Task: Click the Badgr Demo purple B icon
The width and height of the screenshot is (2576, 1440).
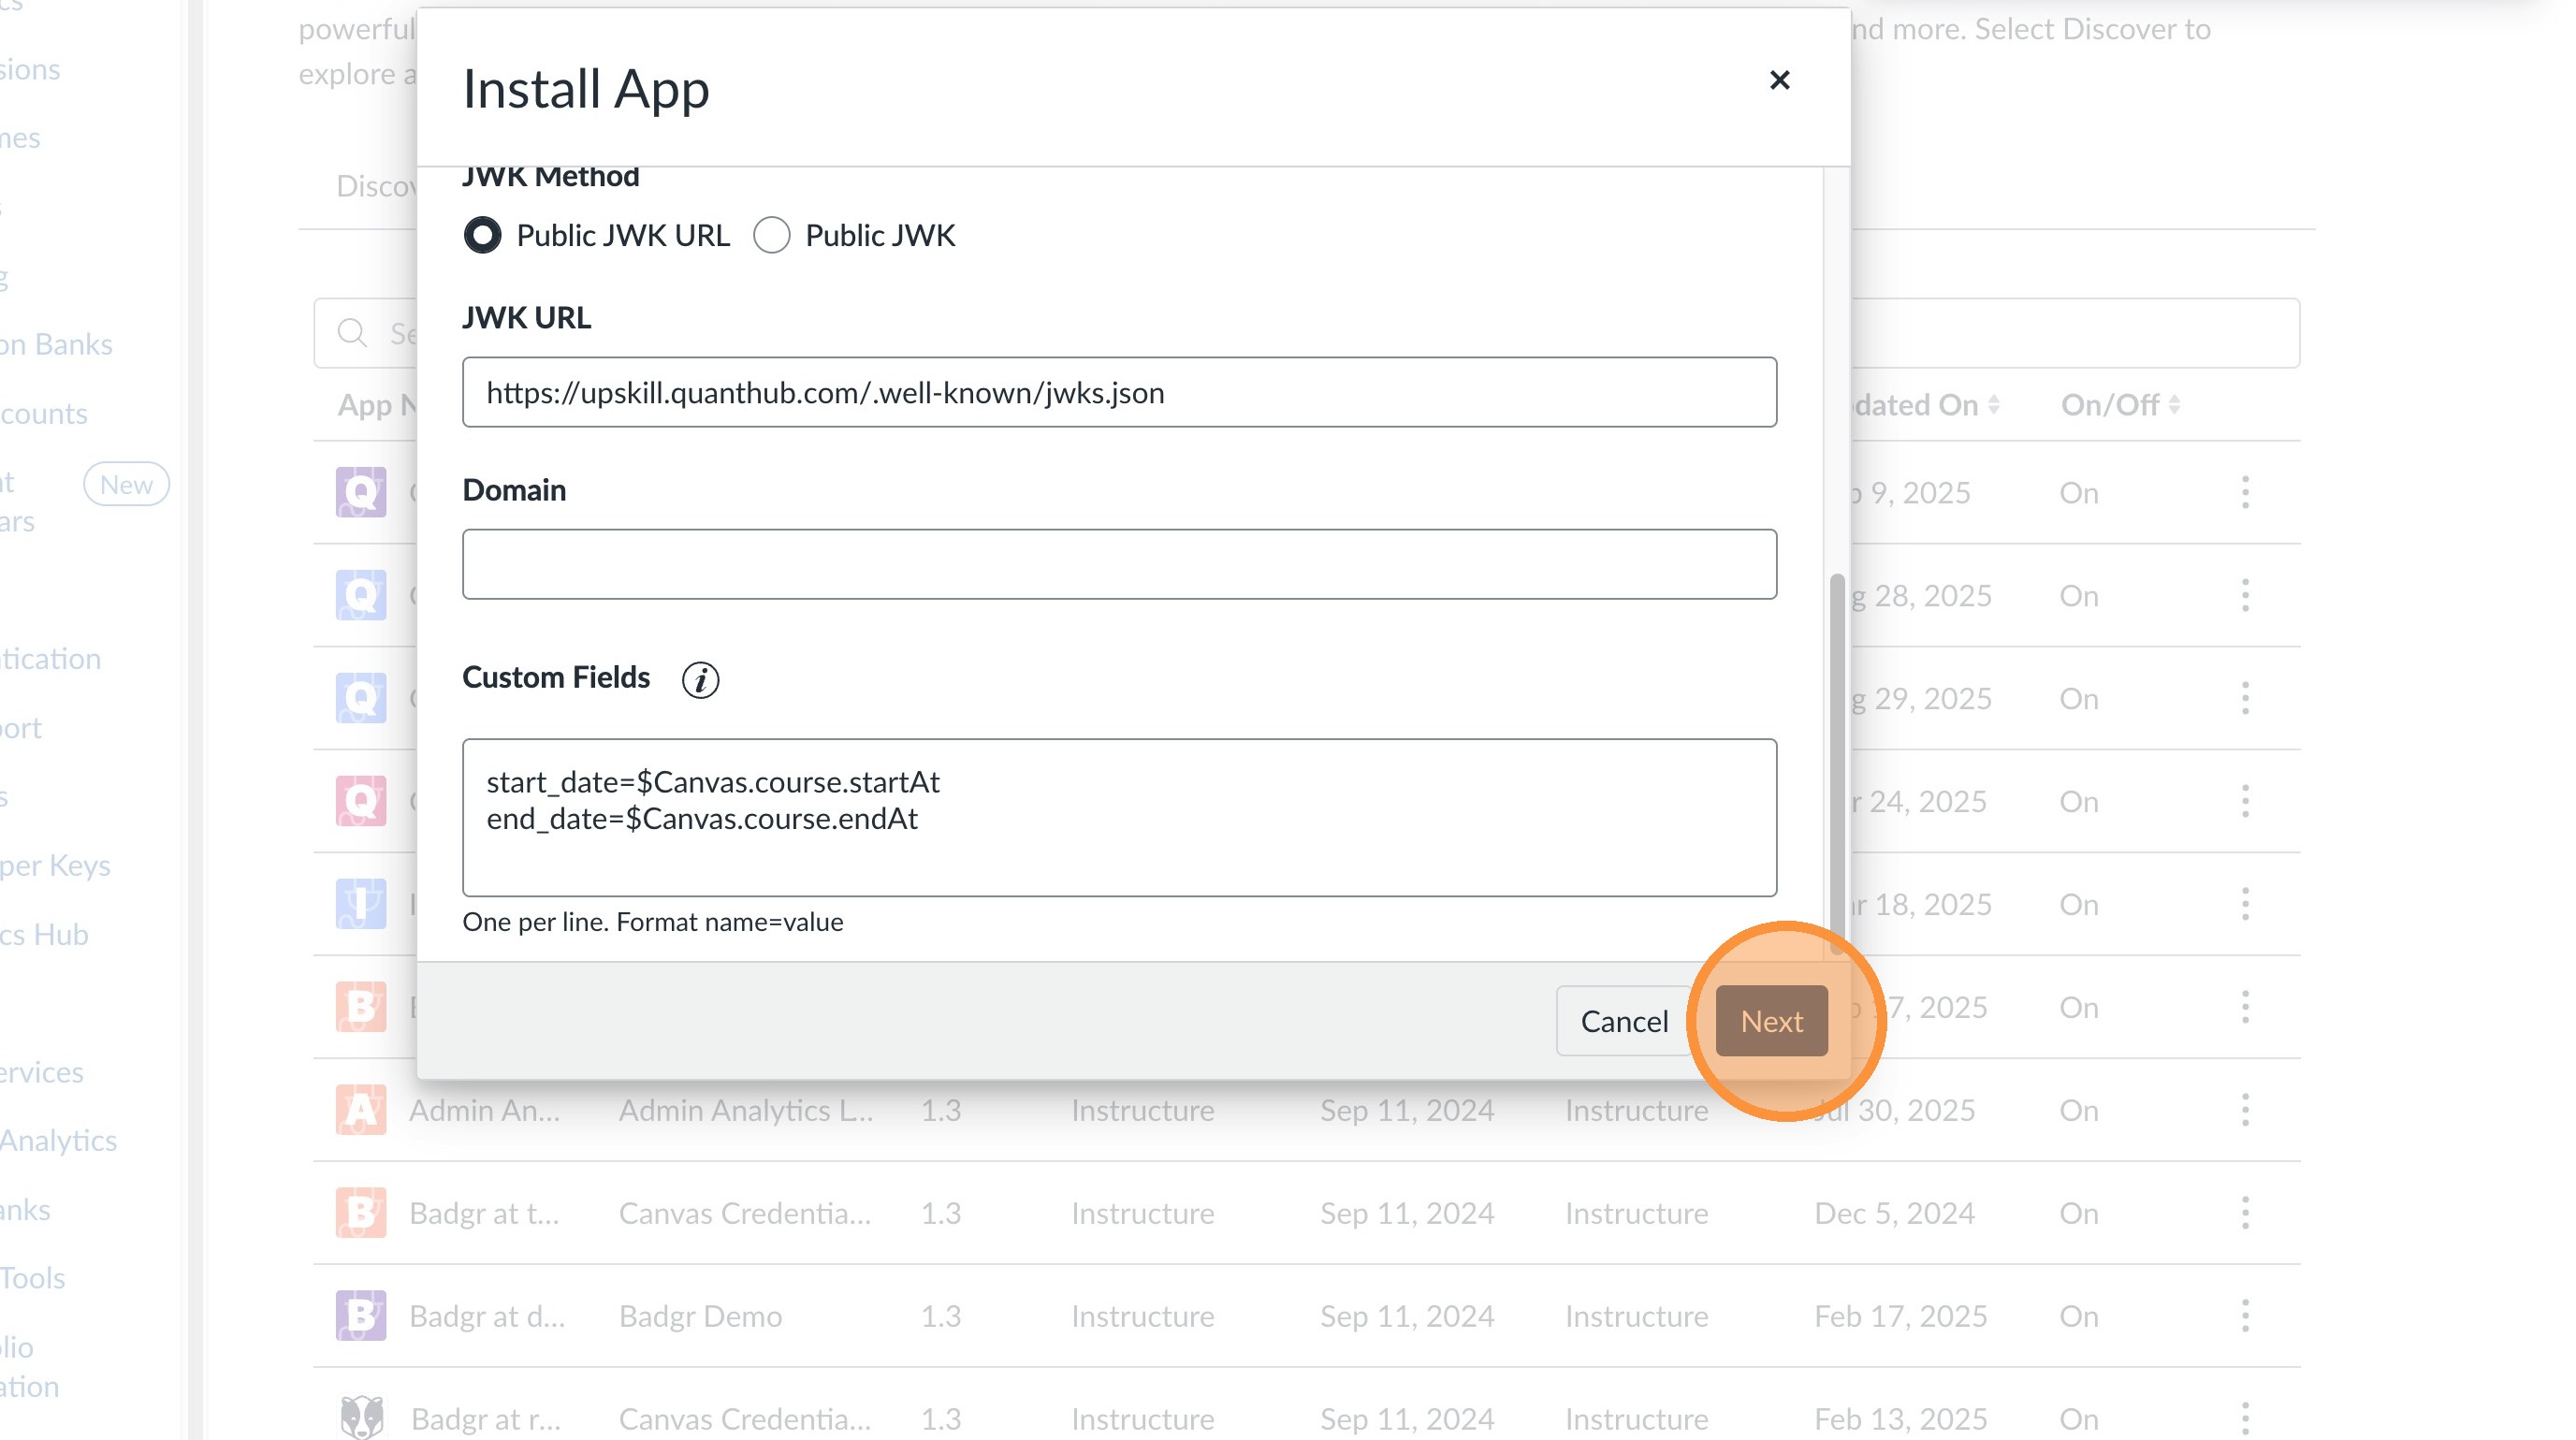Action: point(360,1316)
